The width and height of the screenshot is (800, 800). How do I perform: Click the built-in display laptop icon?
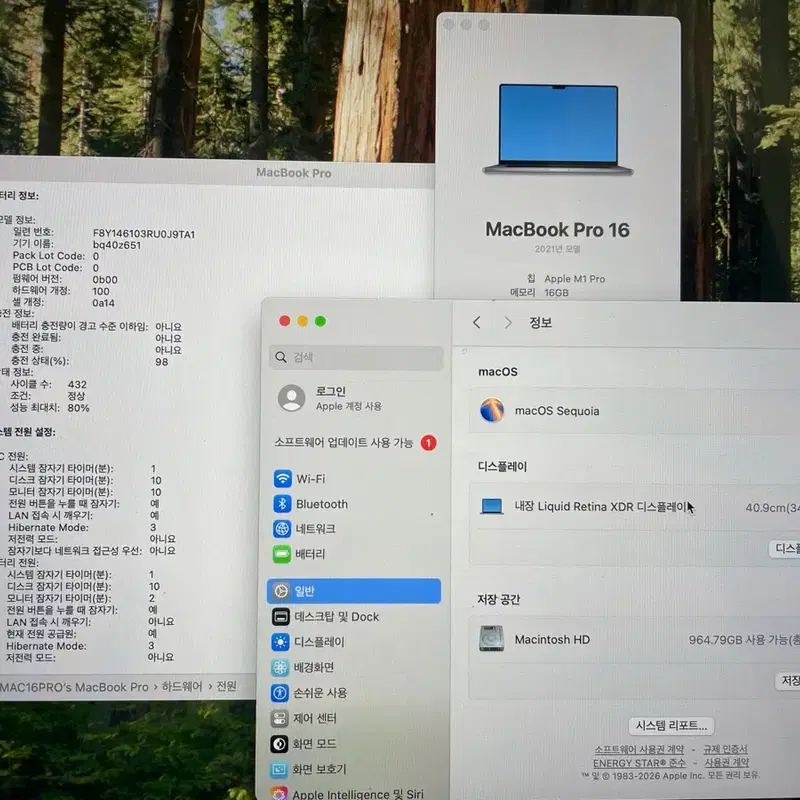(x=492, y=506)
